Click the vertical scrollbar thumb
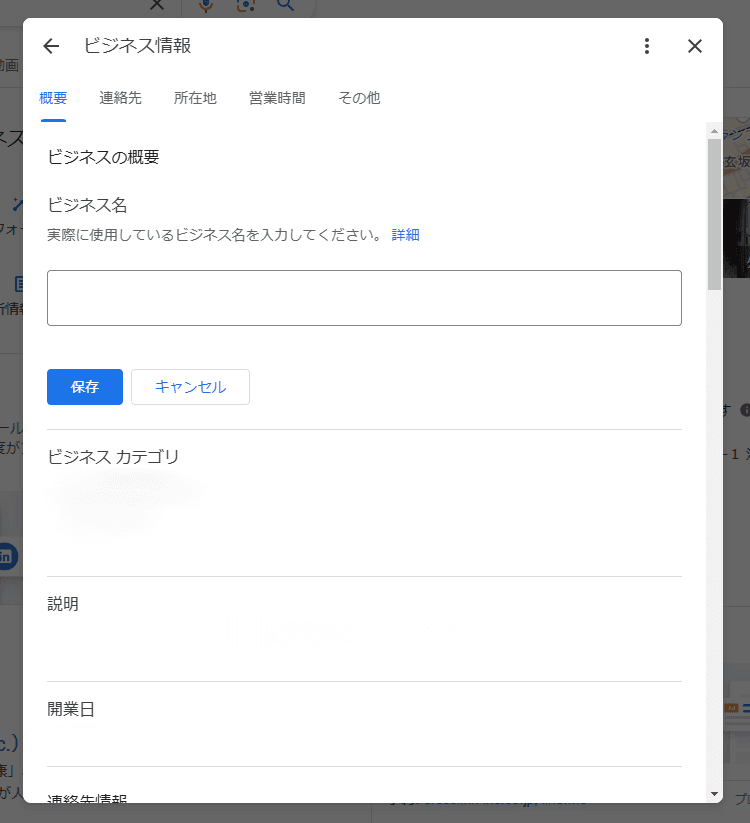The height and width of the screenshot is (823, 750). pyautogui.click(x=714, y=214)
